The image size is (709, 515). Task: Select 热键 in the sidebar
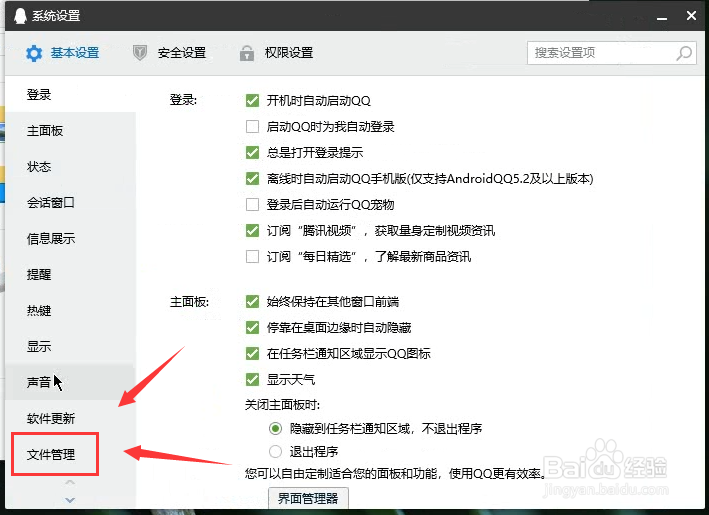click(x=71, y=311)
